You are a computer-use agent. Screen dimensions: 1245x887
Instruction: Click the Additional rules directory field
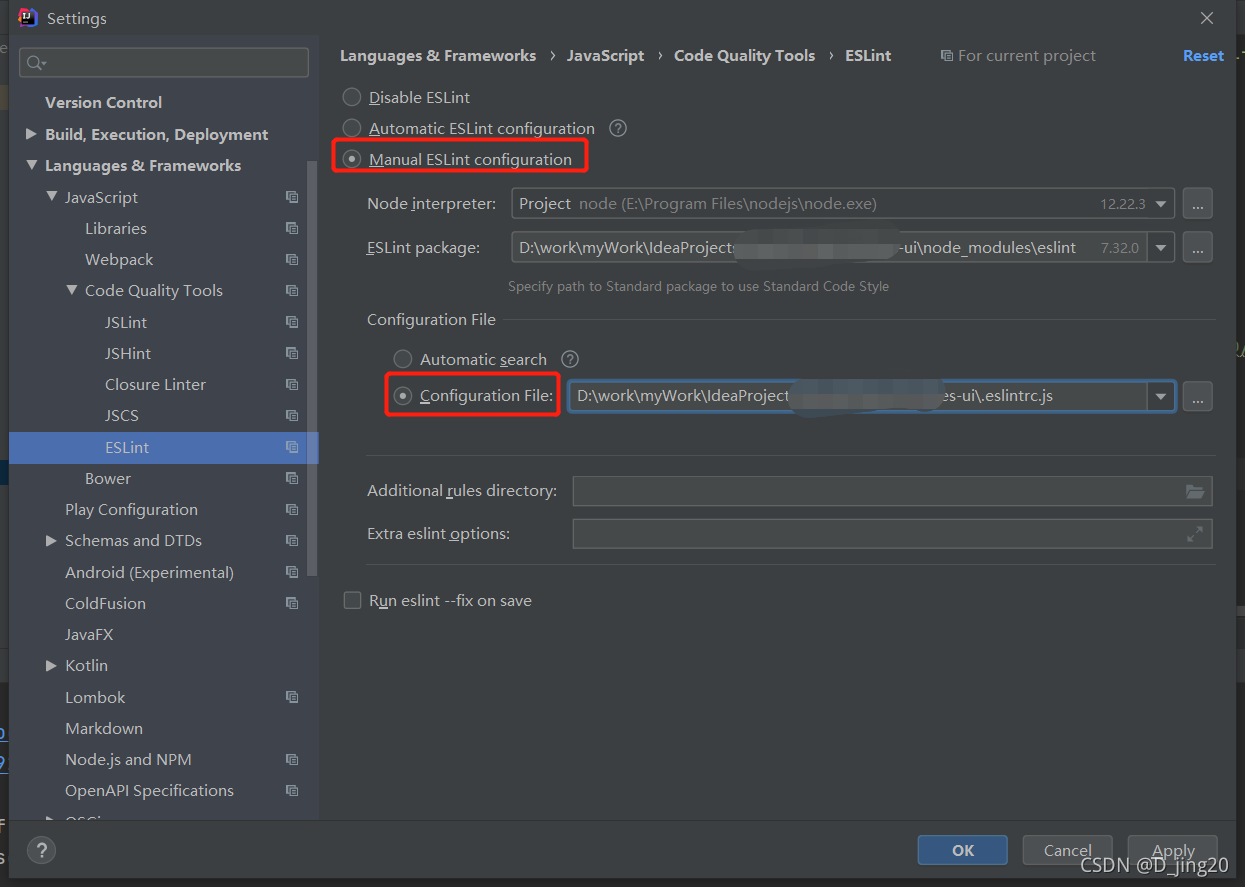pyautogui.click(x=892, y=491)
